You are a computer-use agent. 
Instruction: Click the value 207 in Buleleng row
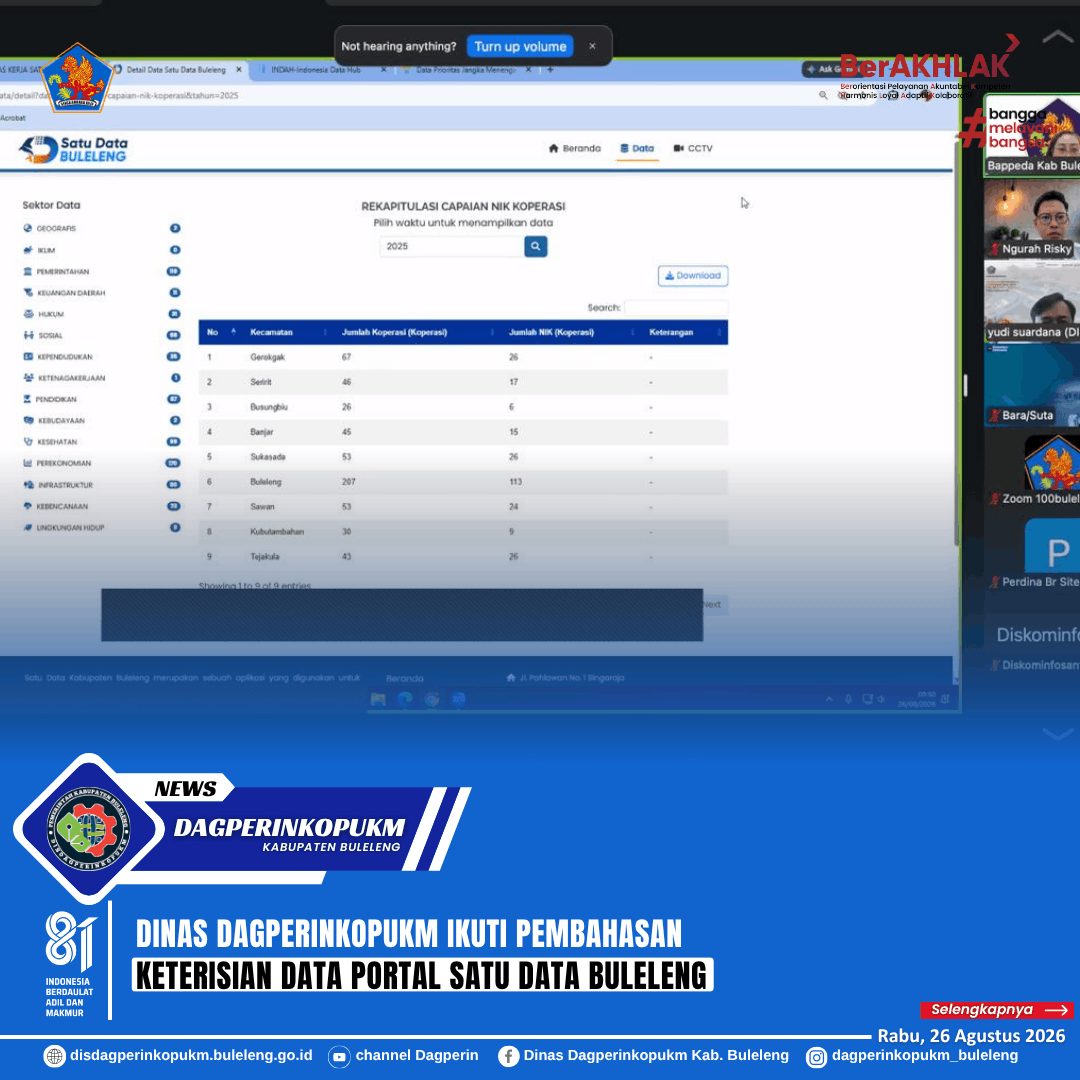pos(349,482)
